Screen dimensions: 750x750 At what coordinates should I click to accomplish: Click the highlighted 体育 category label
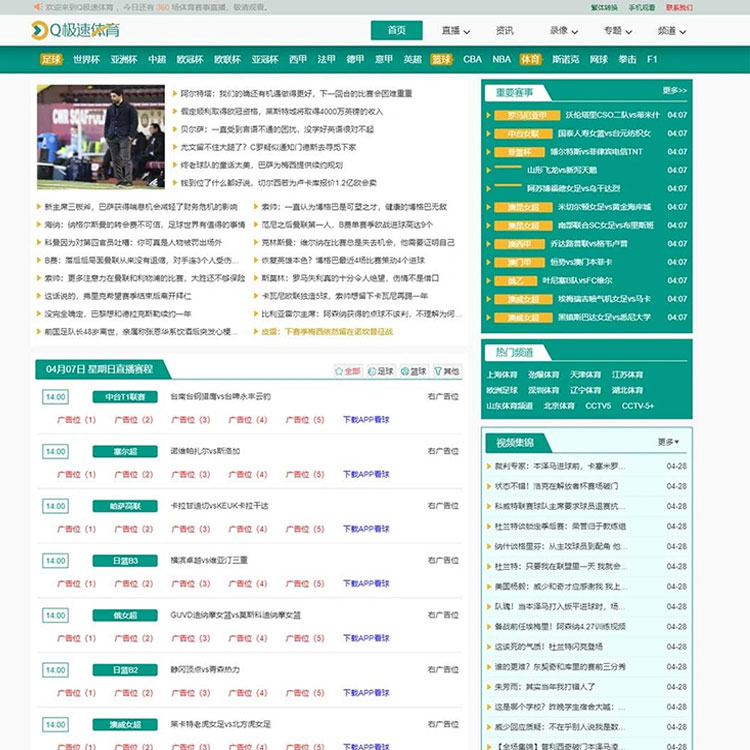click(x=530, y=59)
